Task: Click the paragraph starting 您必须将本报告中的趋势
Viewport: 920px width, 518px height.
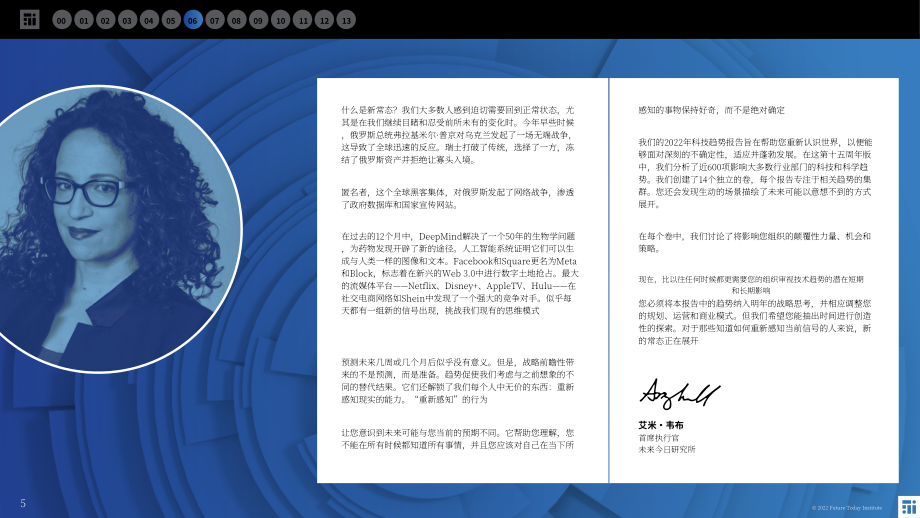Action: [x=755, y=322]
